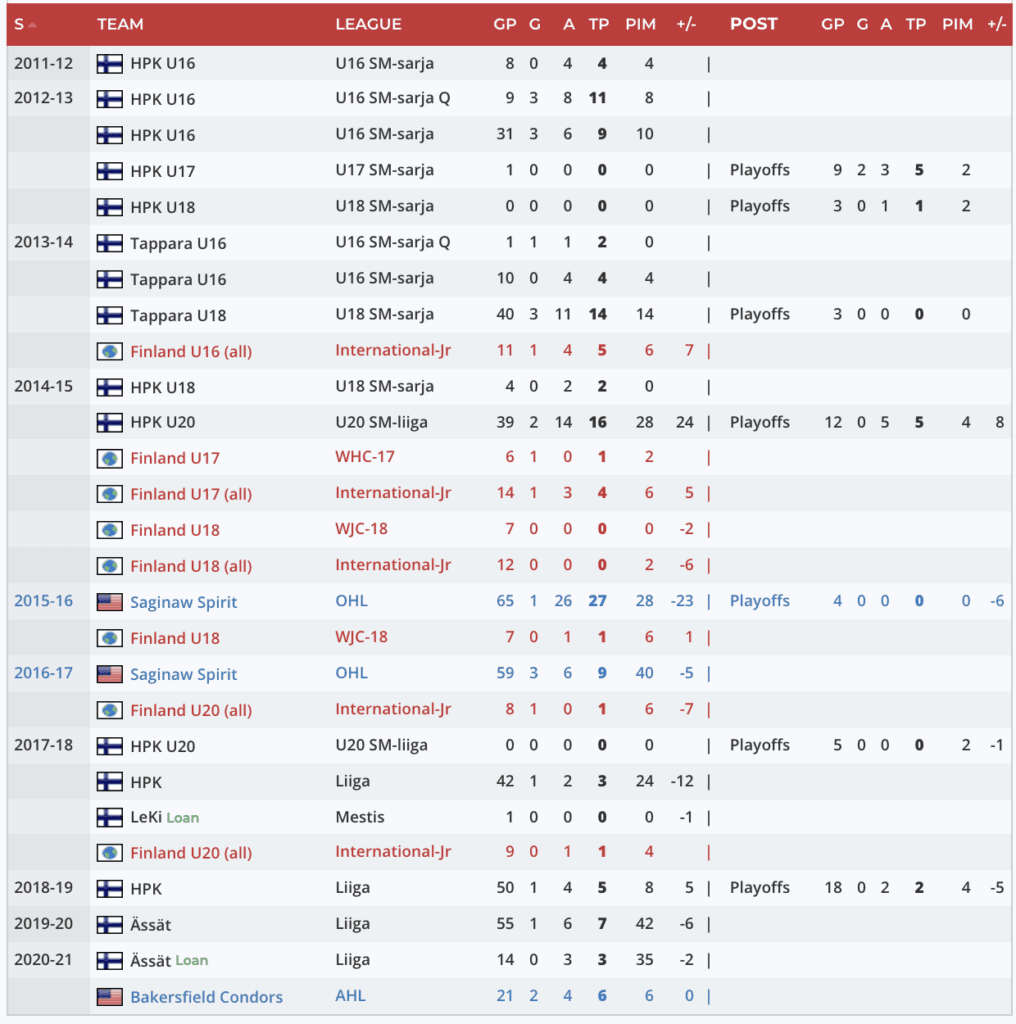Click the globe icon in the WHC-17 row
This screenshot has height=1024, width=1016.
pyautogui.click(x=109, y=458)
